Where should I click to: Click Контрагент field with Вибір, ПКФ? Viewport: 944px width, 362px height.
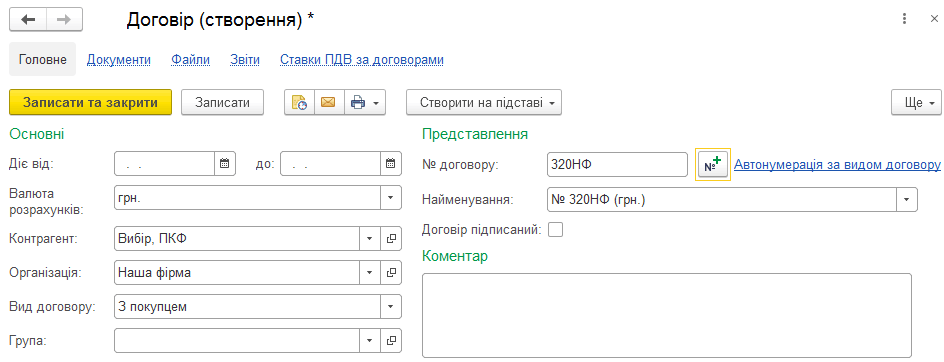(x=237, y=239)
